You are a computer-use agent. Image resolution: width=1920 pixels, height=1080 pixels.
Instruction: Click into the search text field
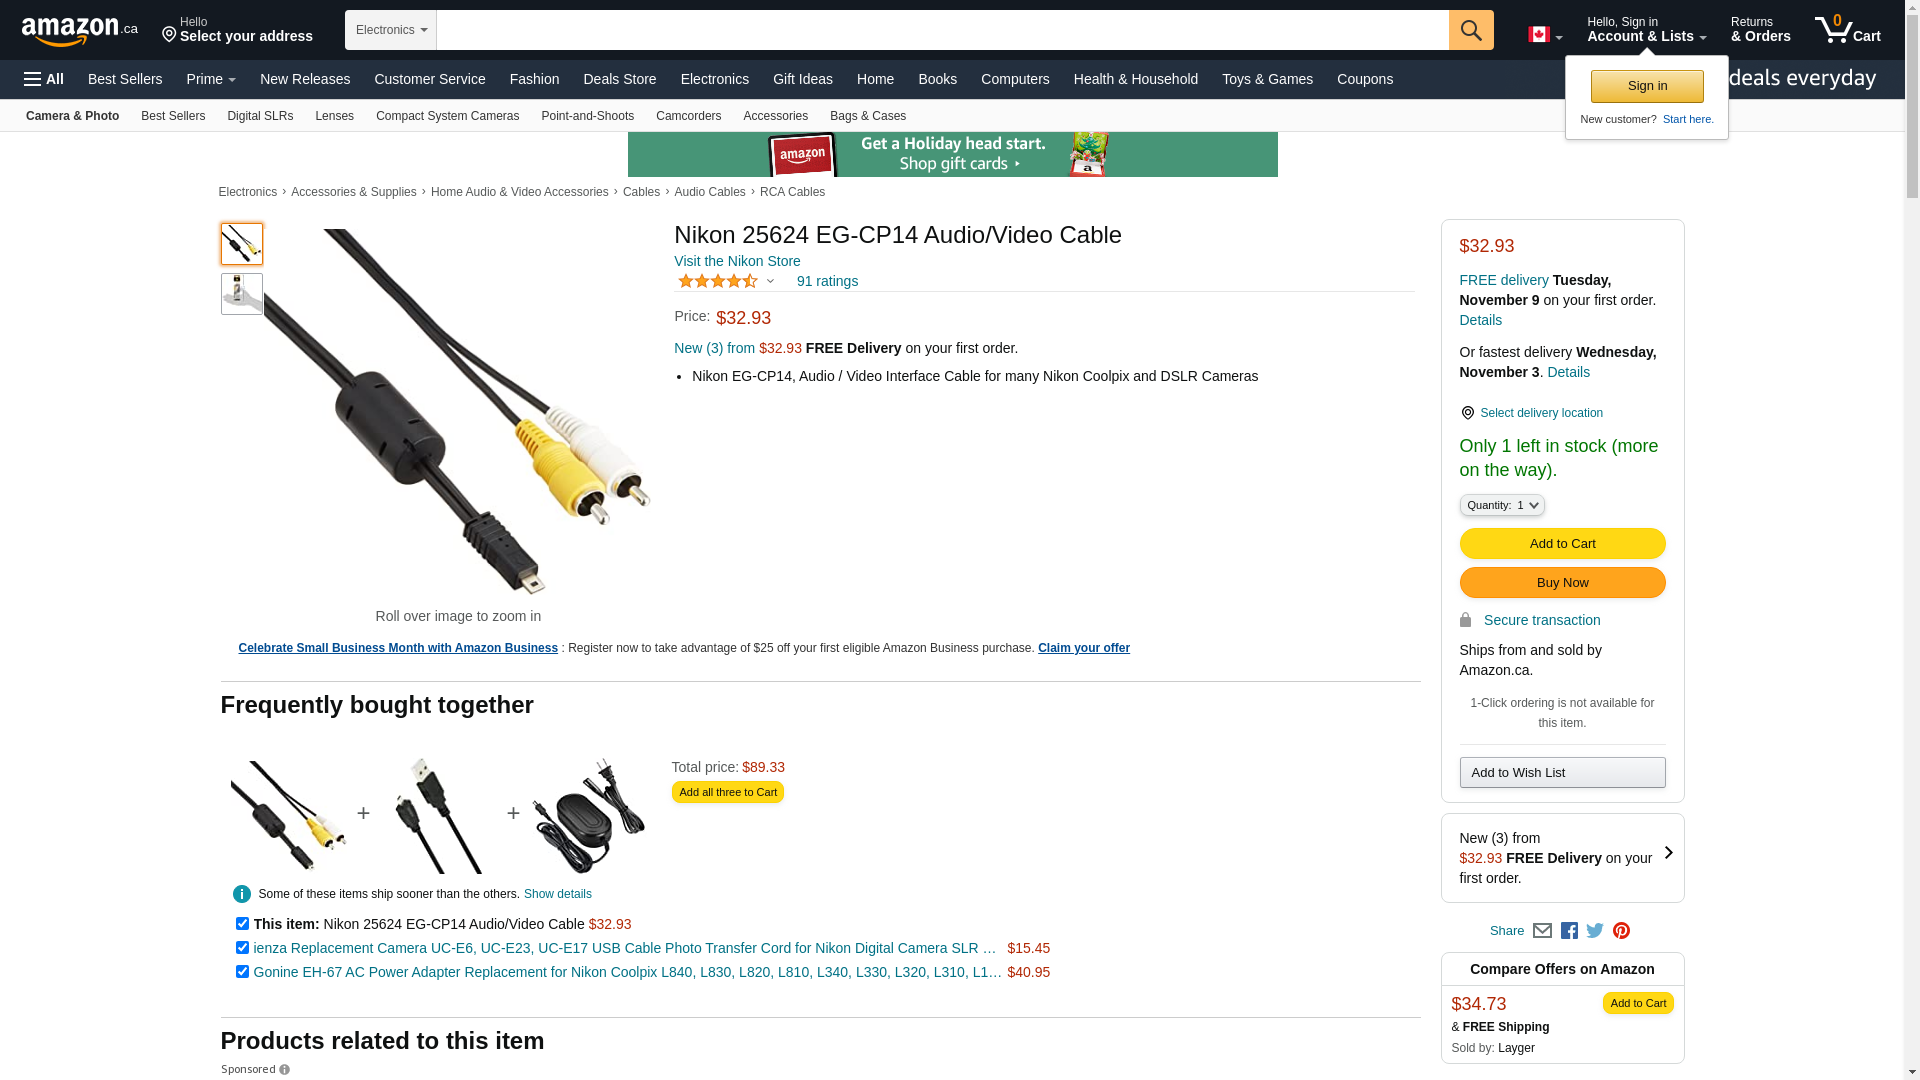[x=942, y=30]
